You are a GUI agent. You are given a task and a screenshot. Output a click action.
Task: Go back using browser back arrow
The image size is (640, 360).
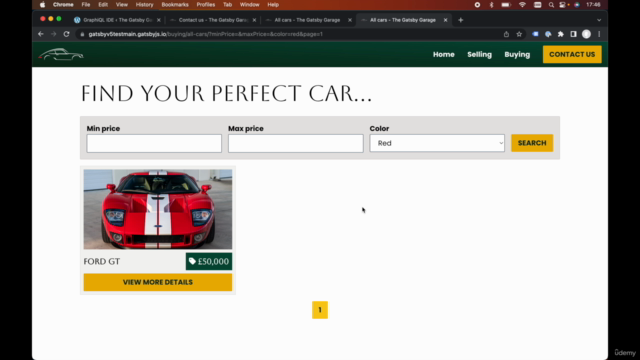[41, 34]
